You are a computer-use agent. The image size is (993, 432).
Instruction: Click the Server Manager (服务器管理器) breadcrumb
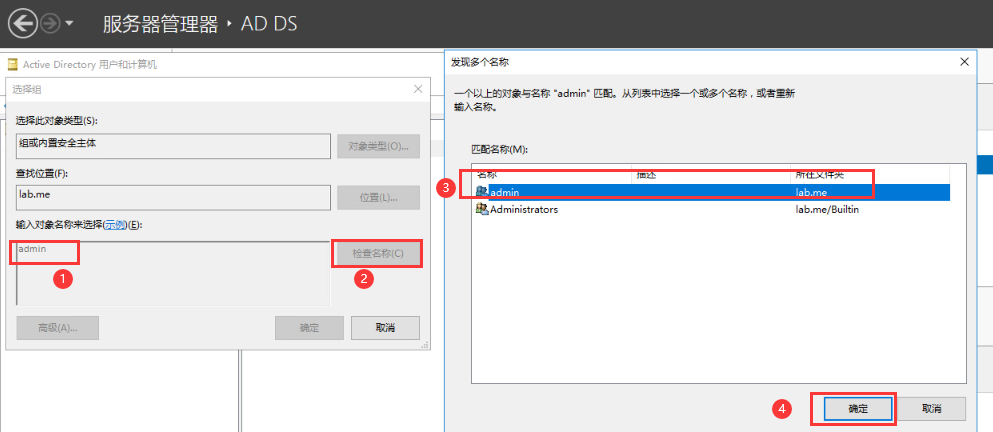[x=161, y=24]
